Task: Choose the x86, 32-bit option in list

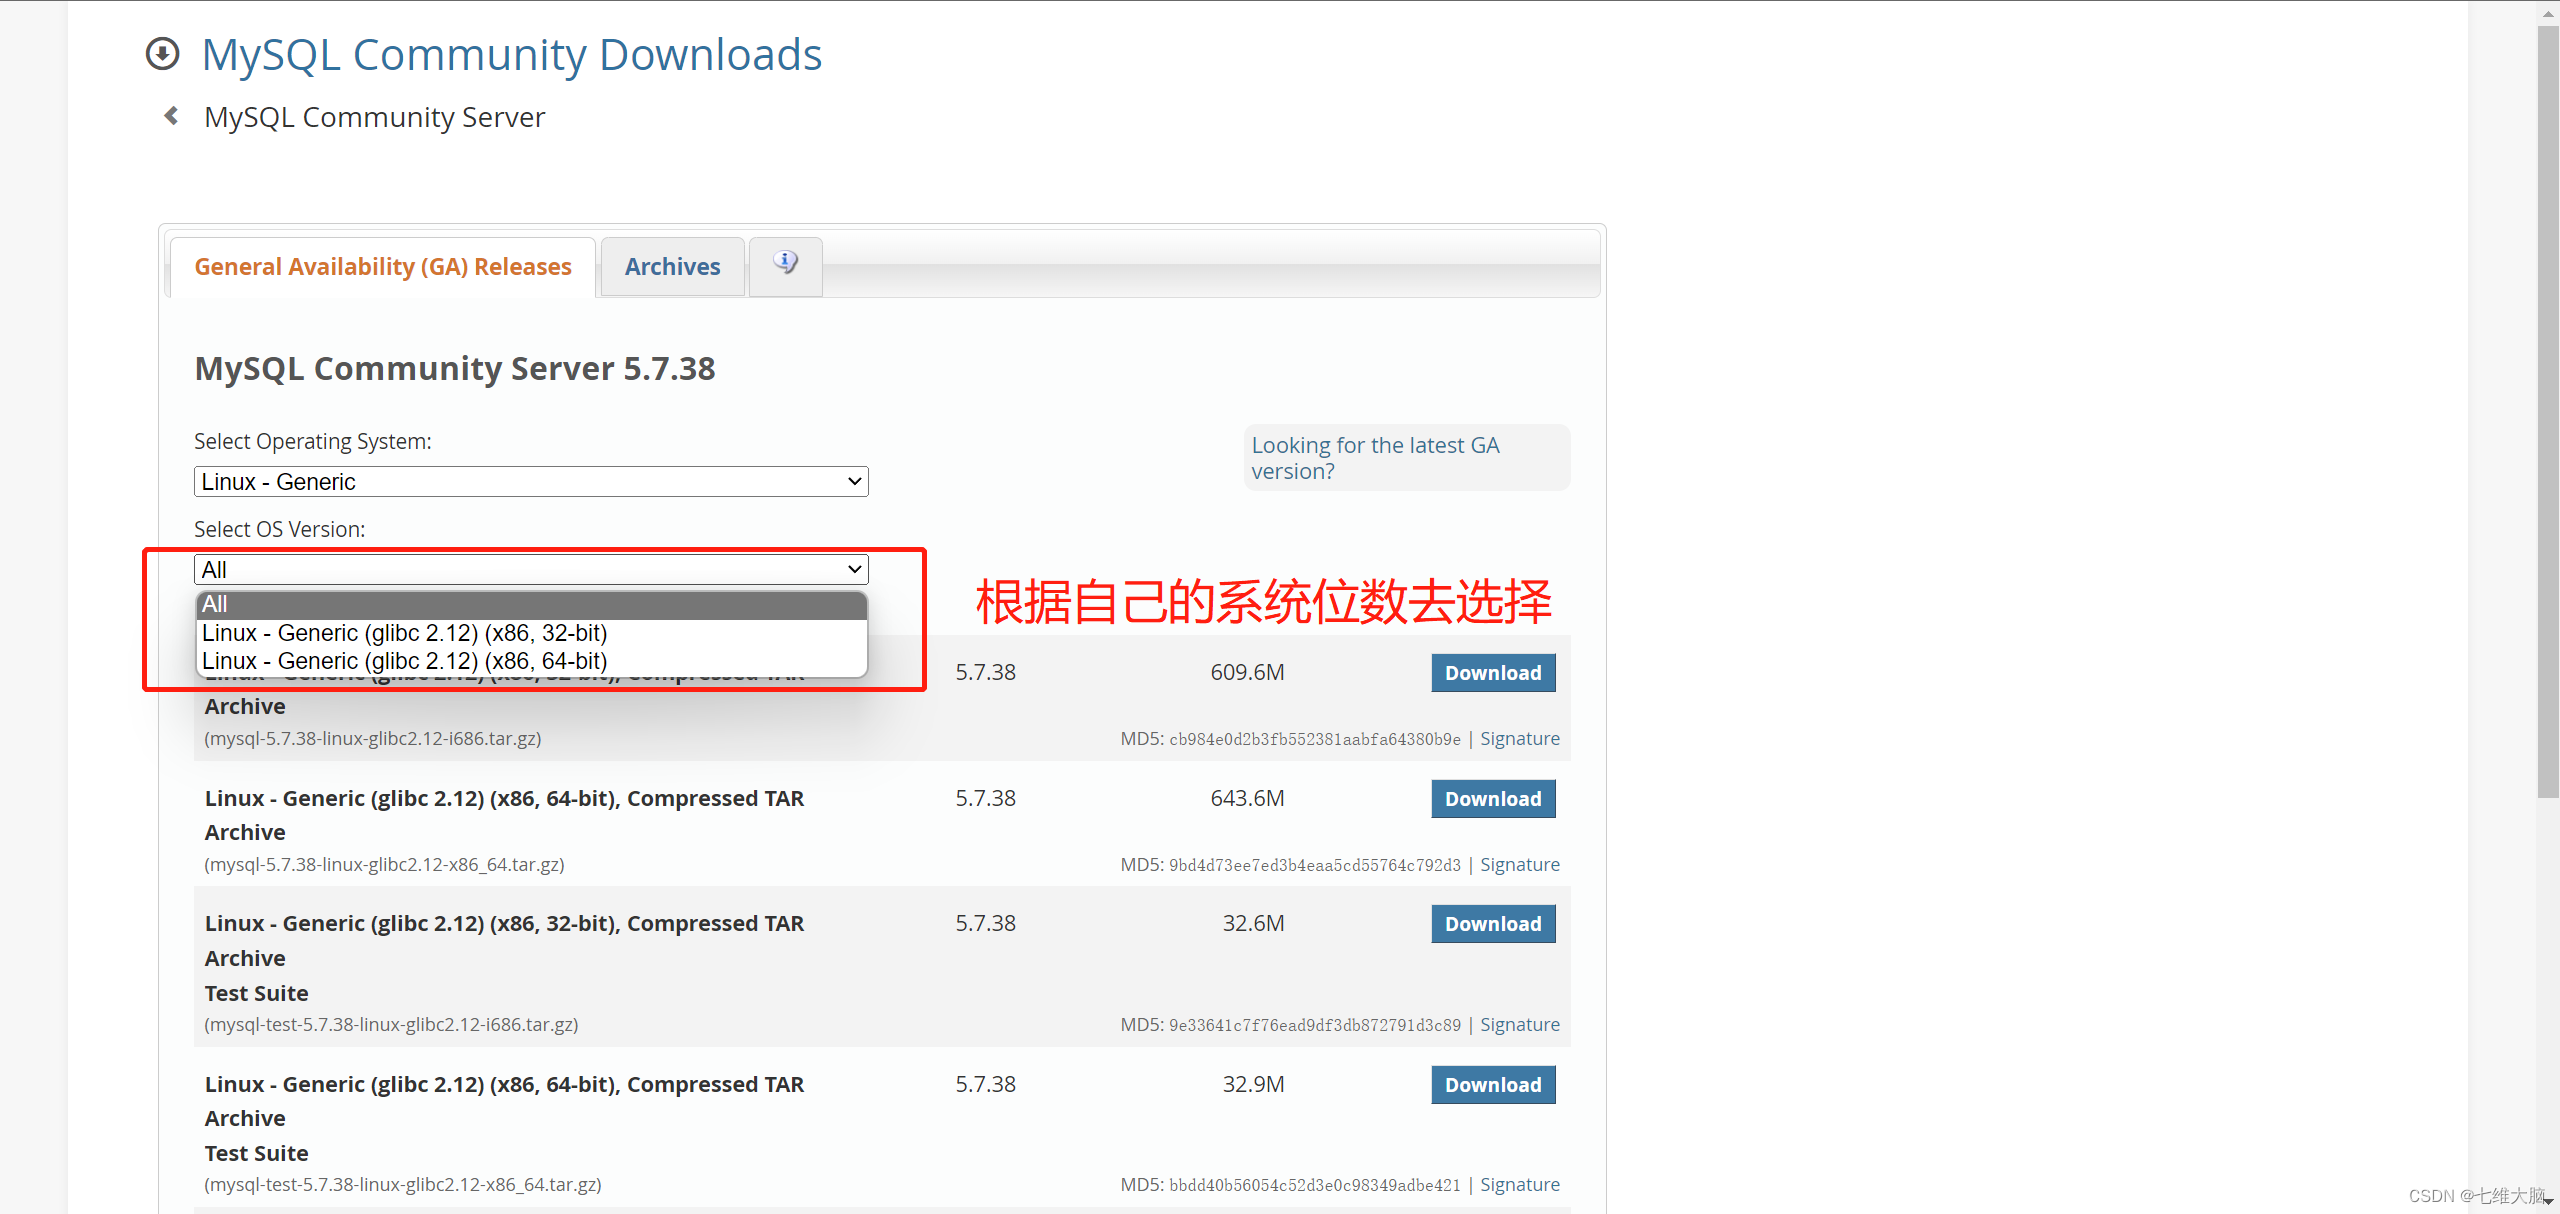Action: tap(405, 633)
